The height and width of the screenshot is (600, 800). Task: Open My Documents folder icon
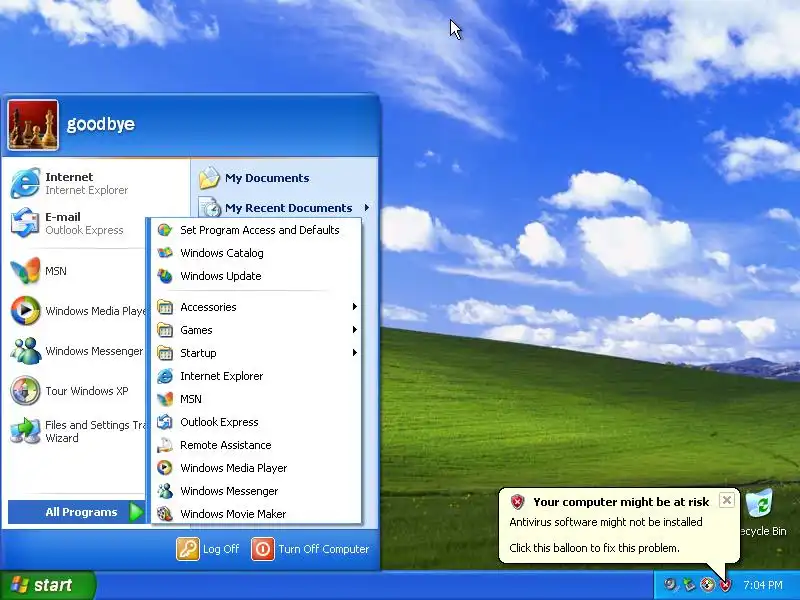[209, 178]
